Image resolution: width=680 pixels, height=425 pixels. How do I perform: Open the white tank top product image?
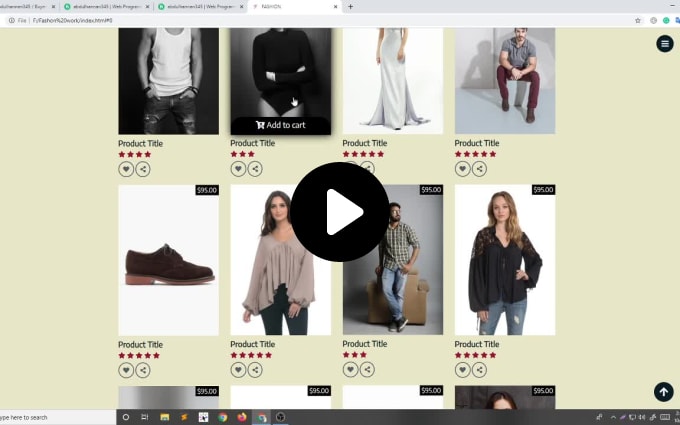(x=169, y=81)
